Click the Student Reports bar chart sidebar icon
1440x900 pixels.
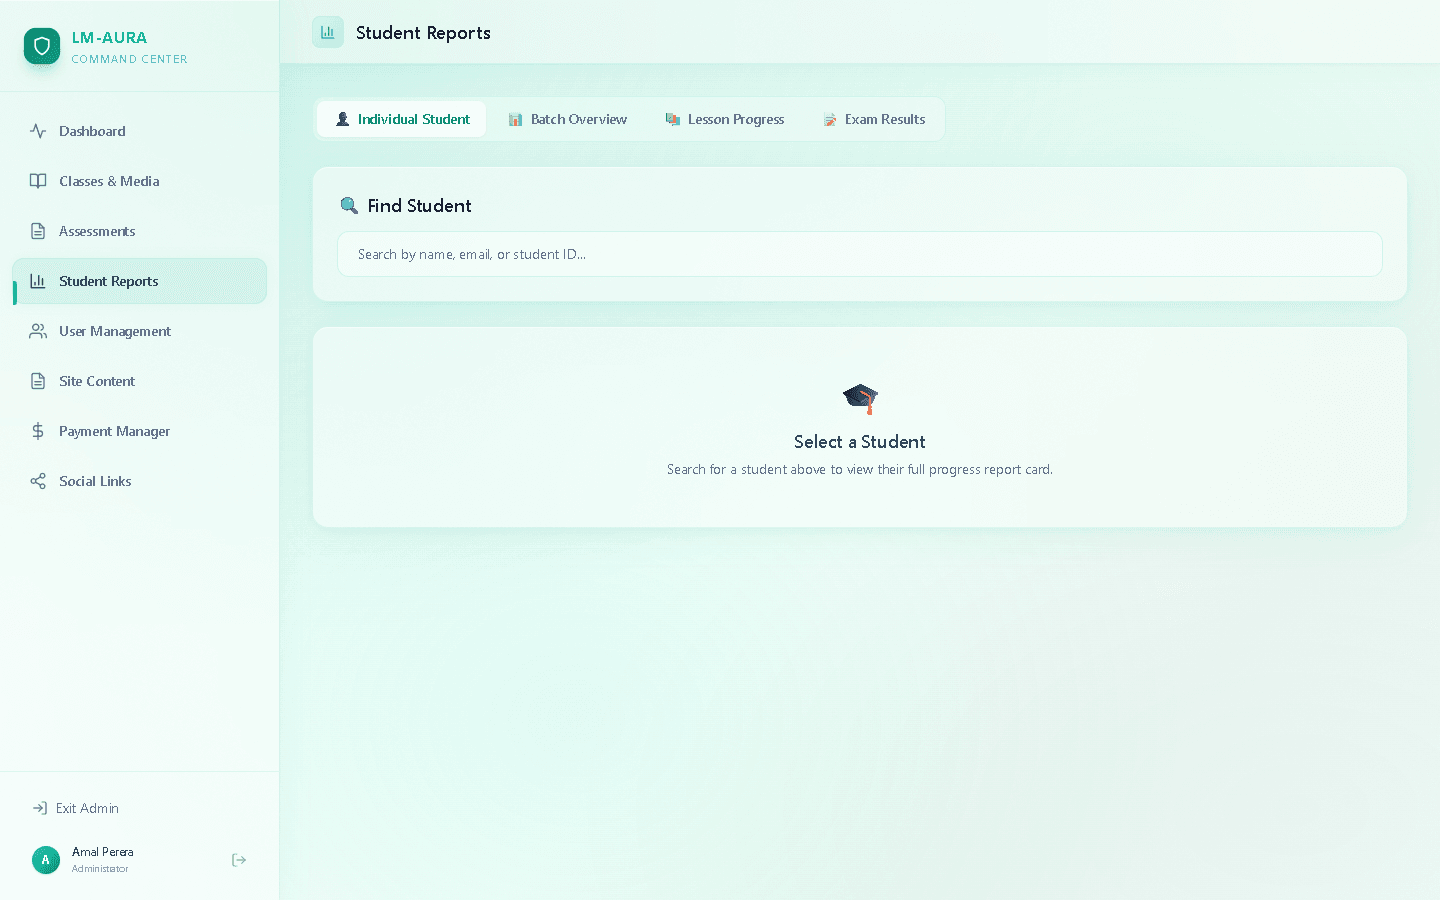click(x=38, y=281)
